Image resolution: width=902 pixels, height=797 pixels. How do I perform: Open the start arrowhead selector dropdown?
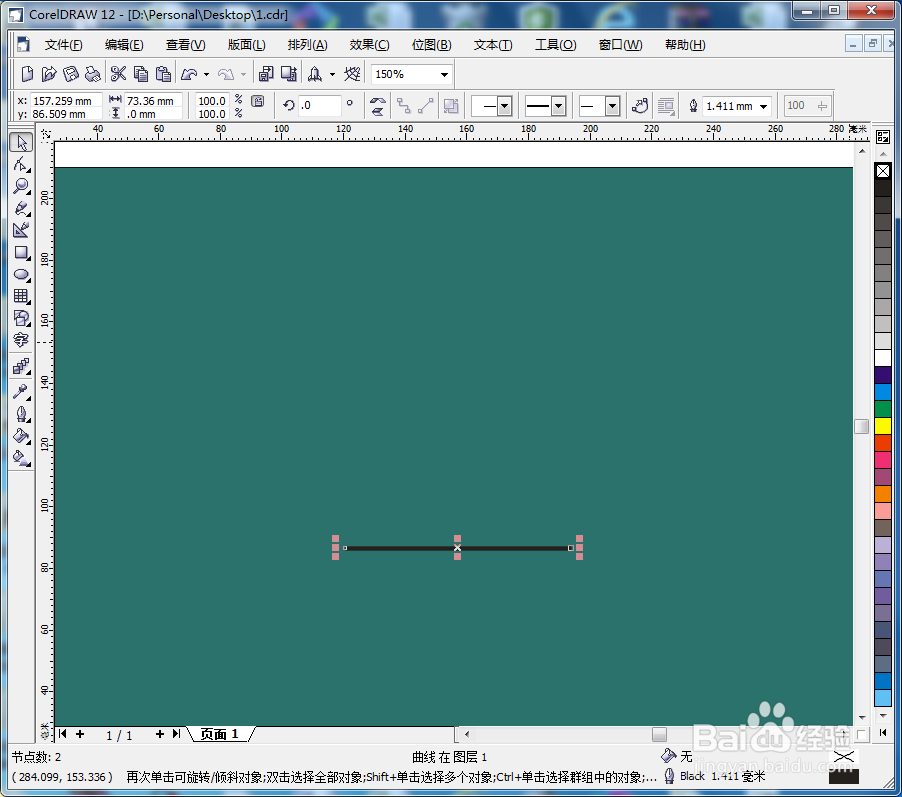coord(504,106)
